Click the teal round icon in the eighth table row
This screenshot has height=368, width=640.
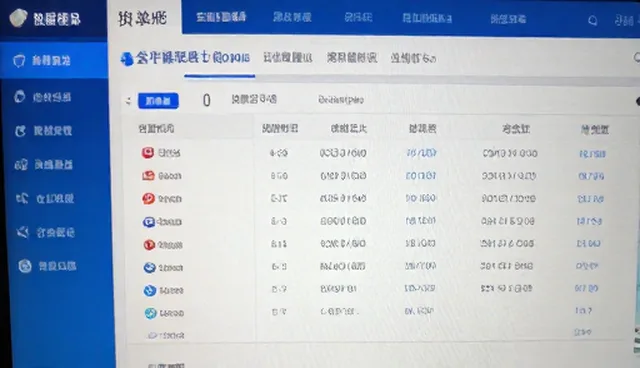(x=151, y=313)
